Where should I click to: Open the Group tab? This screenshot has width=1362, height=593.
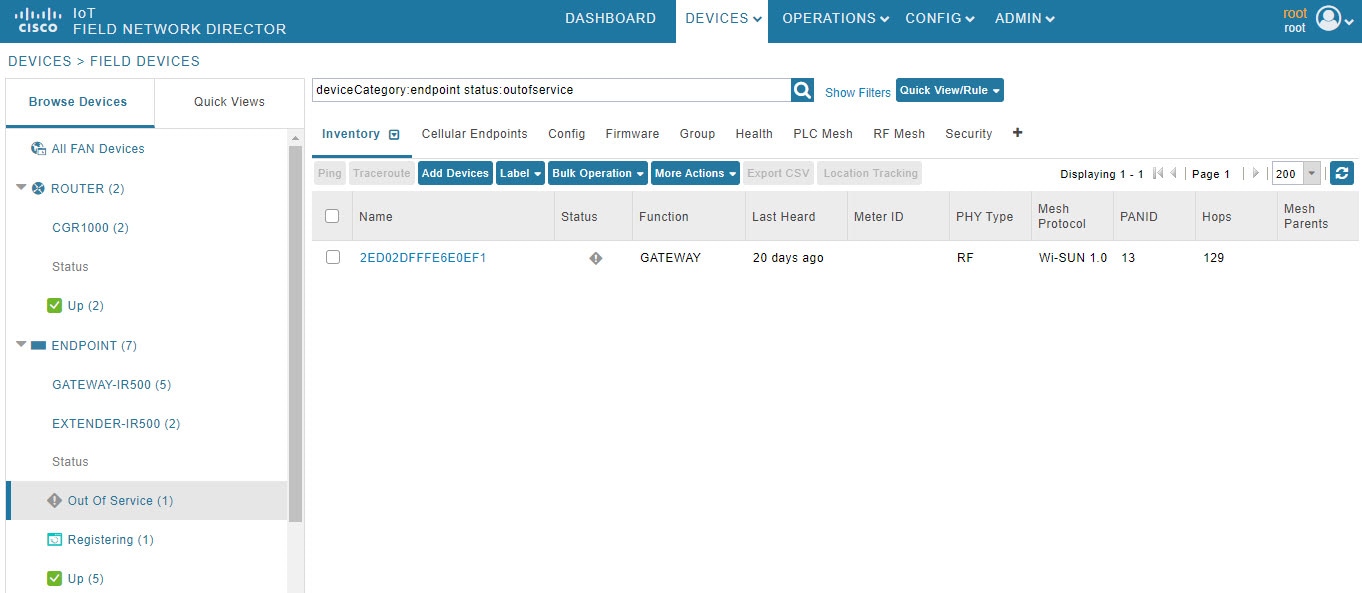[697, 134]
